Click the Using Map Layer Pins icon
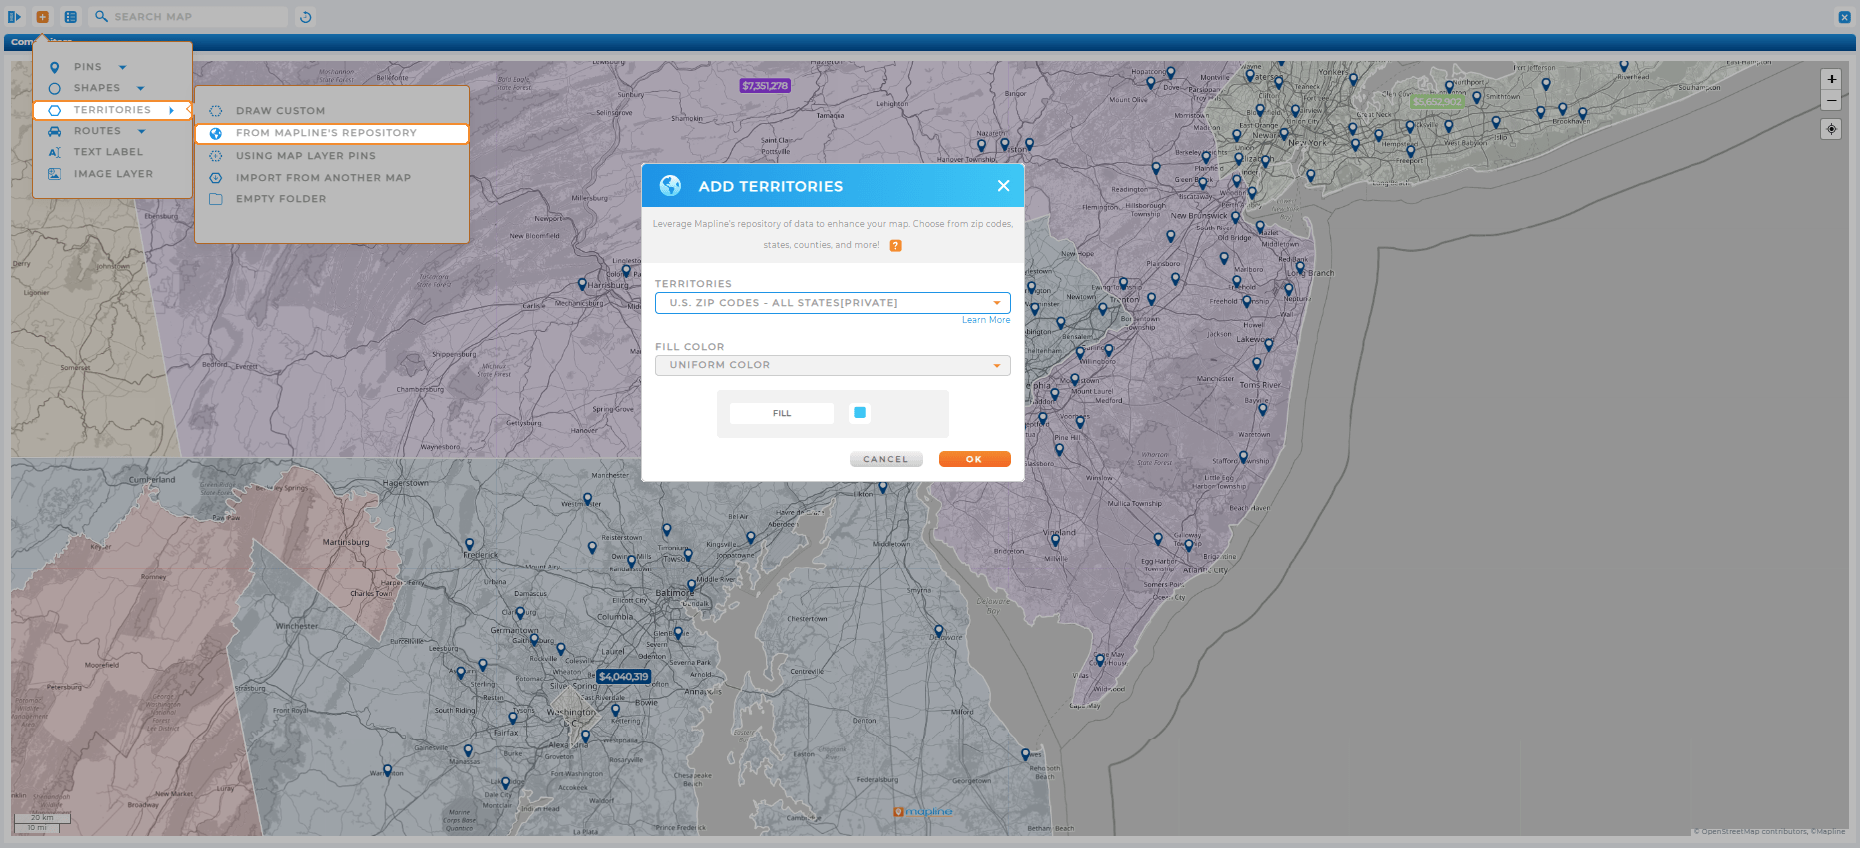The height and width of the screenshot is (848, 1860). 216,156
